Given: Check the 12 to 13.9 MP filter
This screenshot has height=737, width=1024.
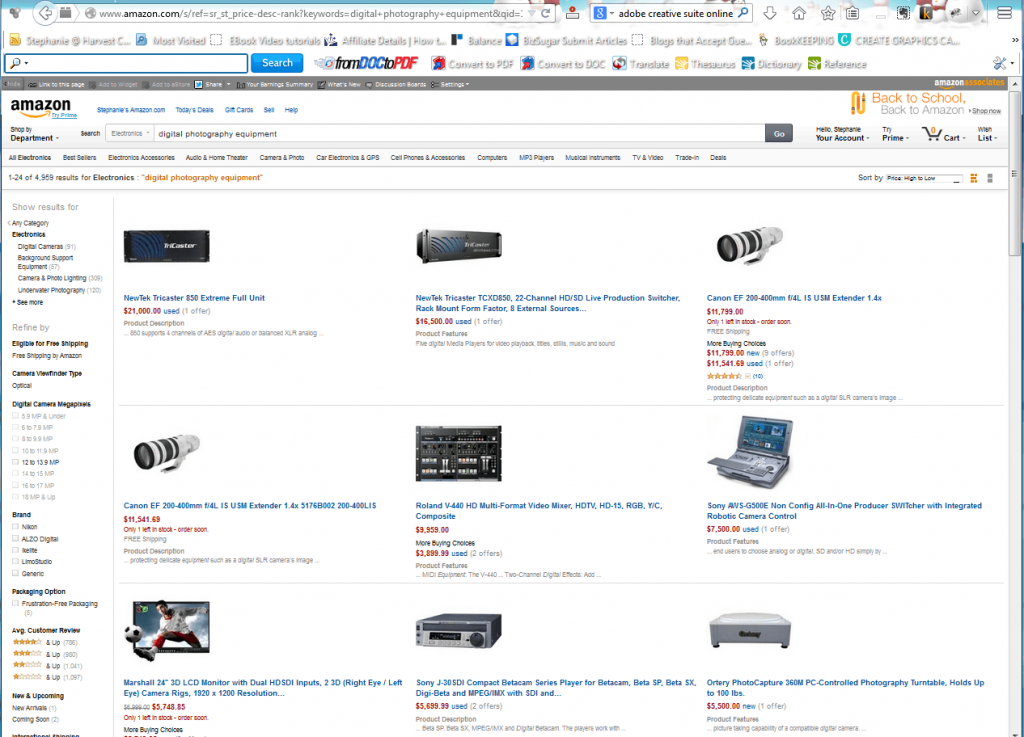Looking at the screenshot, I should click(x=16, y=462).
